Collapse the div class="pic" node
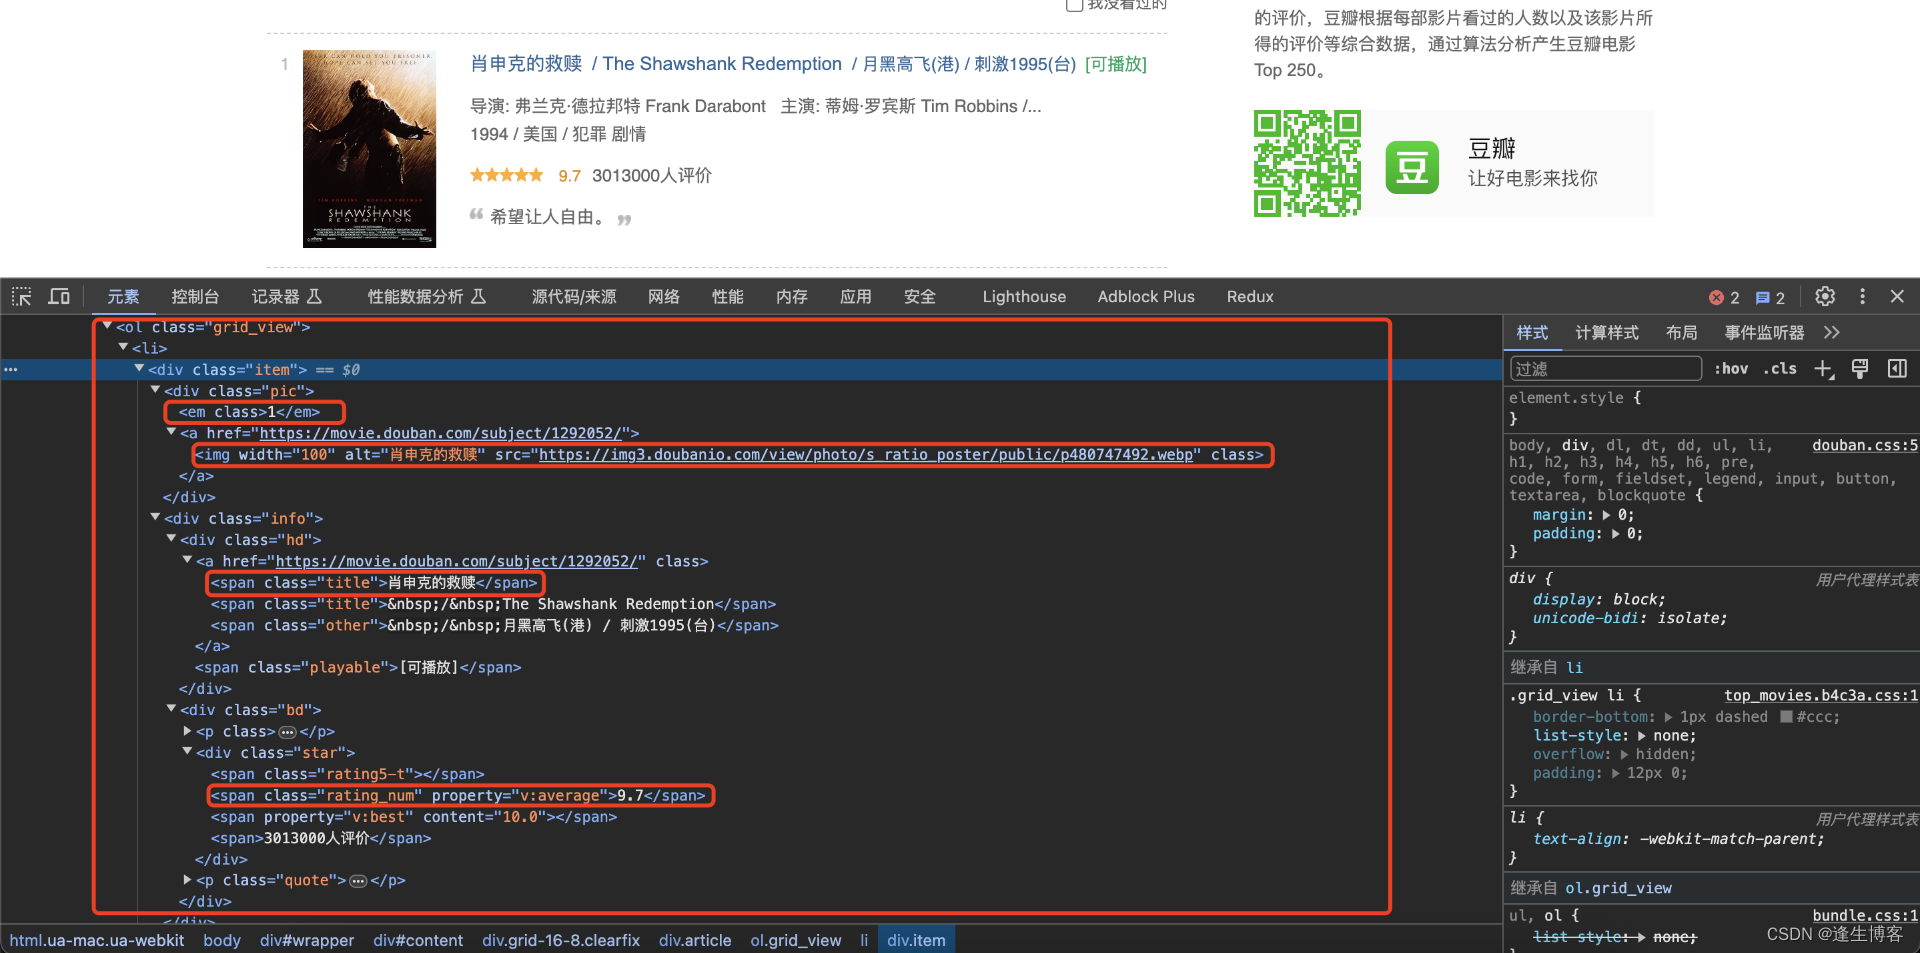Image resolution: width=1920 pixels, height=953 pixels. tap(155, 390)
